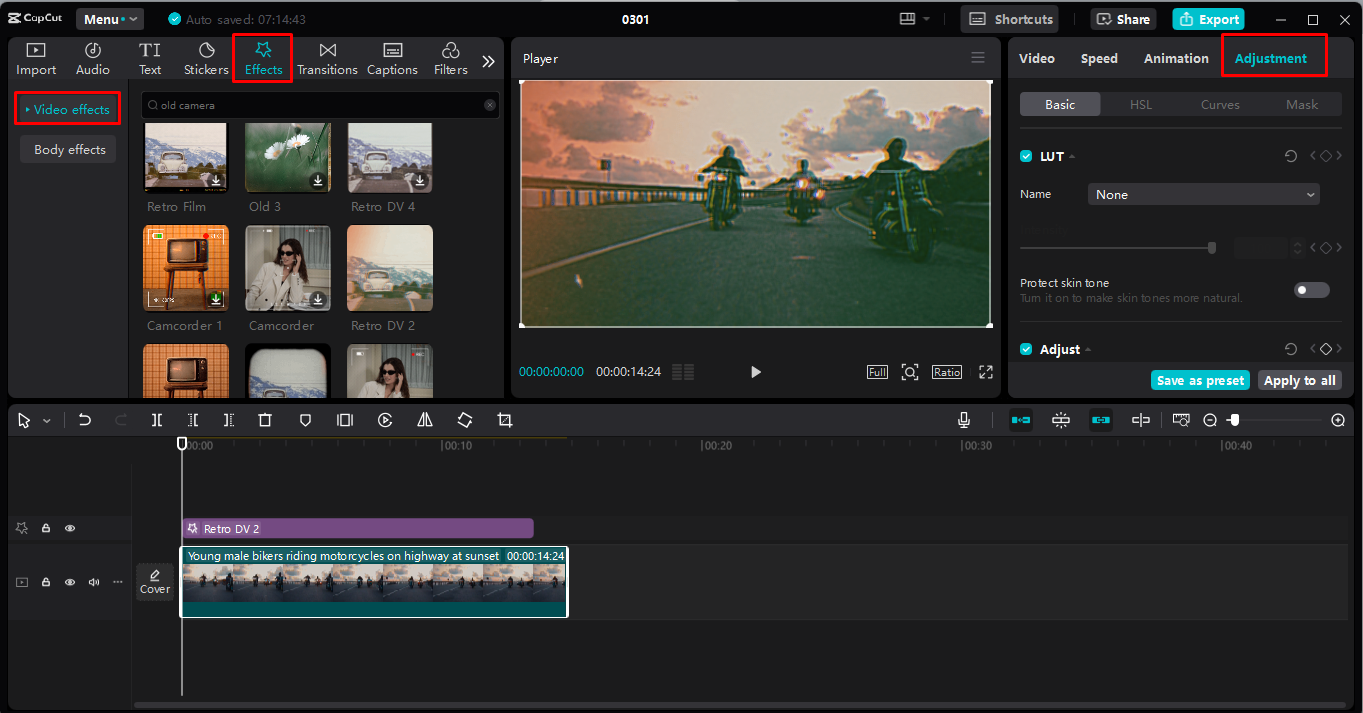Open the Animation tab
This screenshot has width=1363, height=713.
[1176, 58]
